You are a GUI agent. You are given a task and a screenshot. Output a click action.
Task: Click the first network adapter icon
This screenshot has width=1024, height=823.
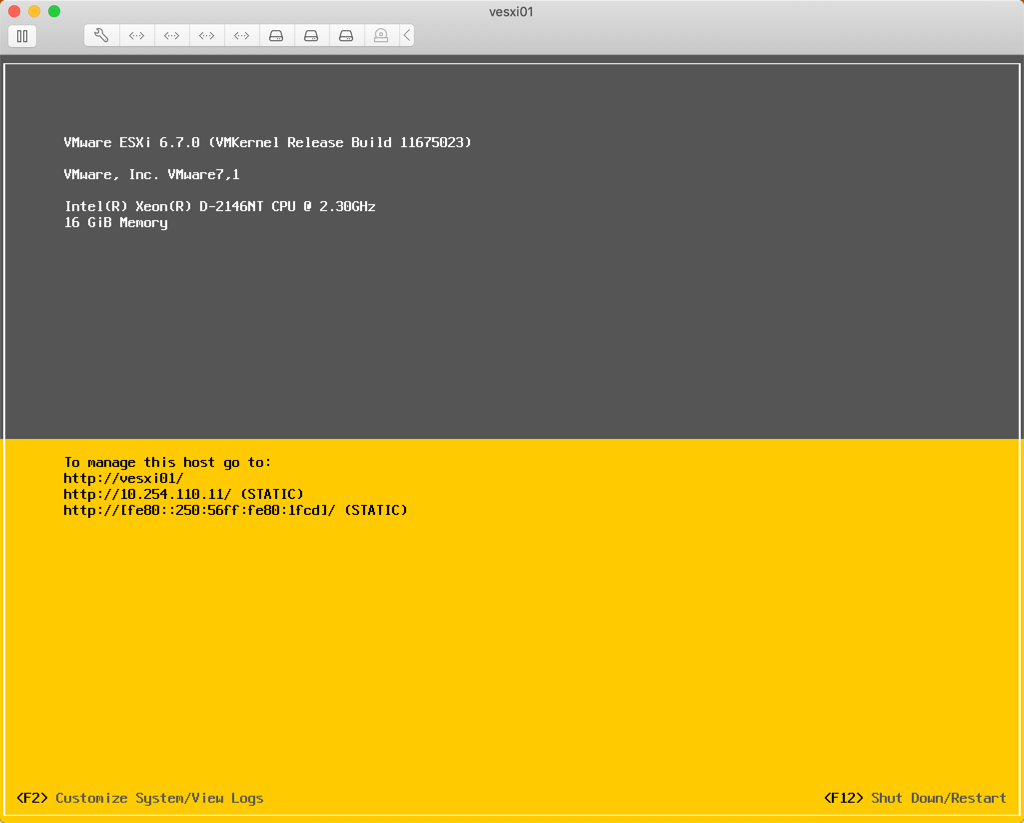click(x=136, y=35)
